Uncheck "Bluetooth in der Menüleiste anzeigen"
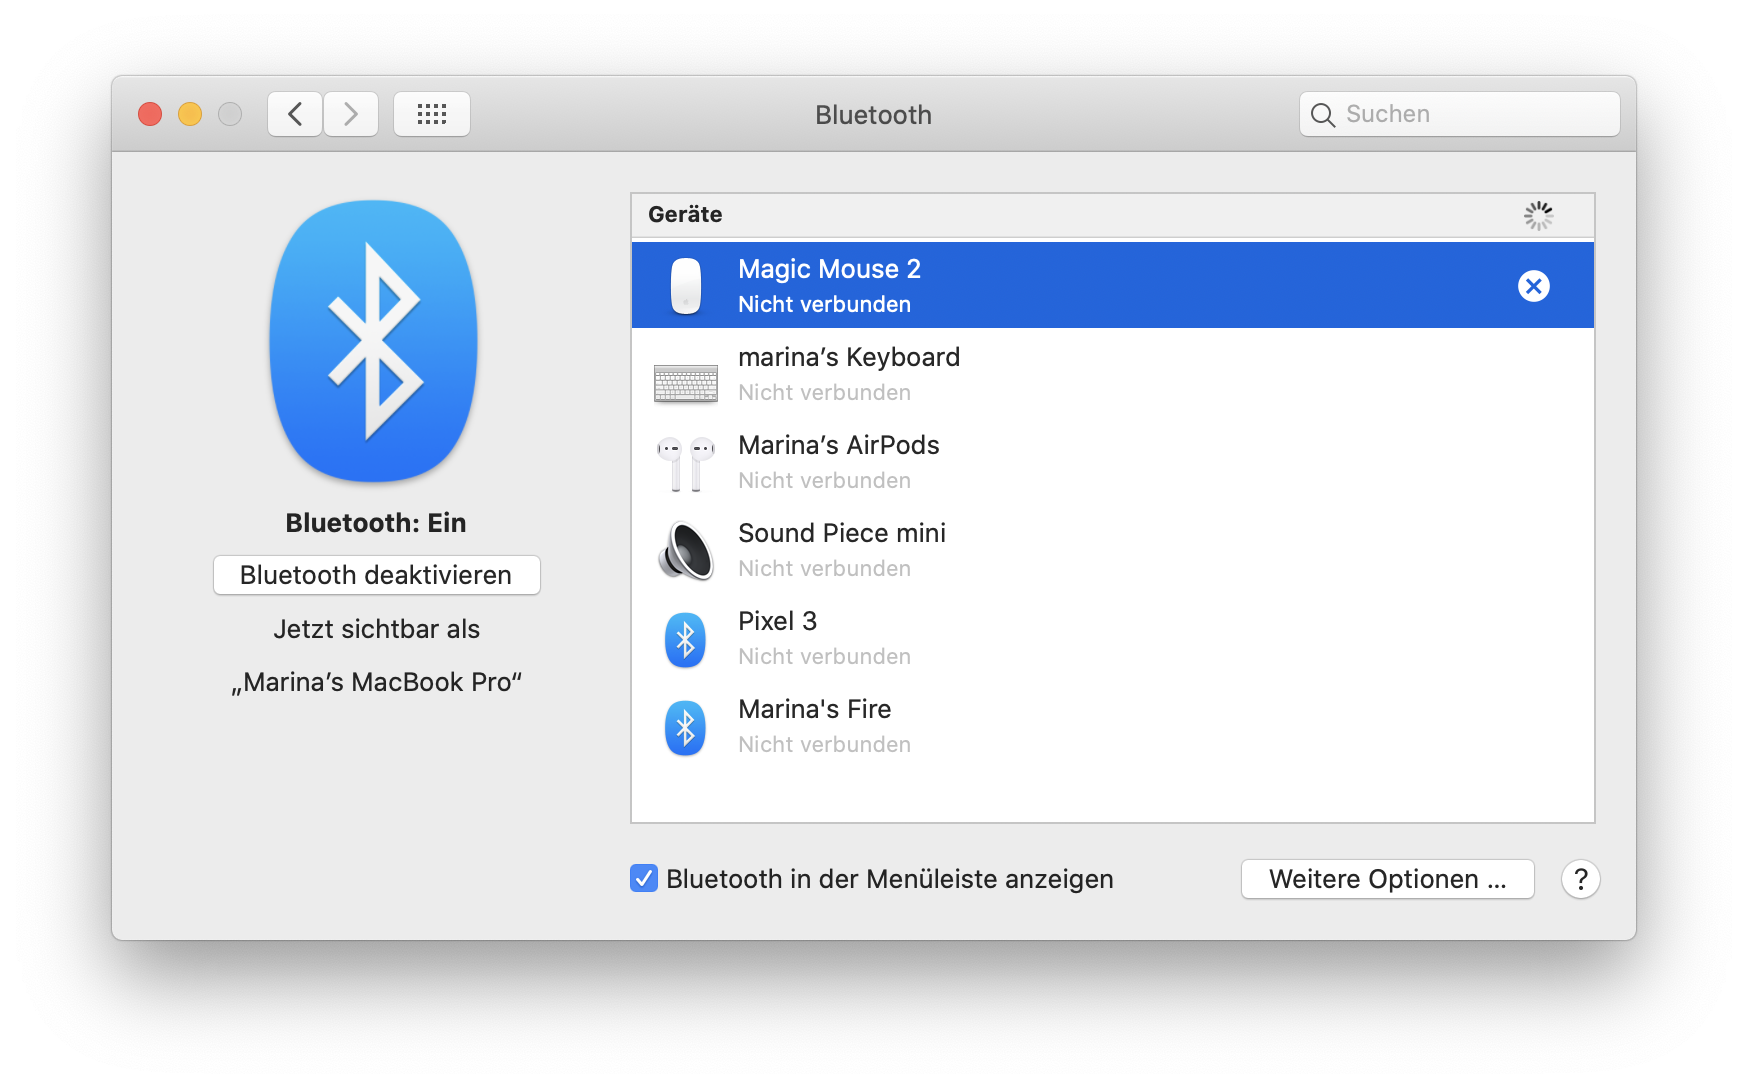The image size is (1748, 1088). pos(643,879)
